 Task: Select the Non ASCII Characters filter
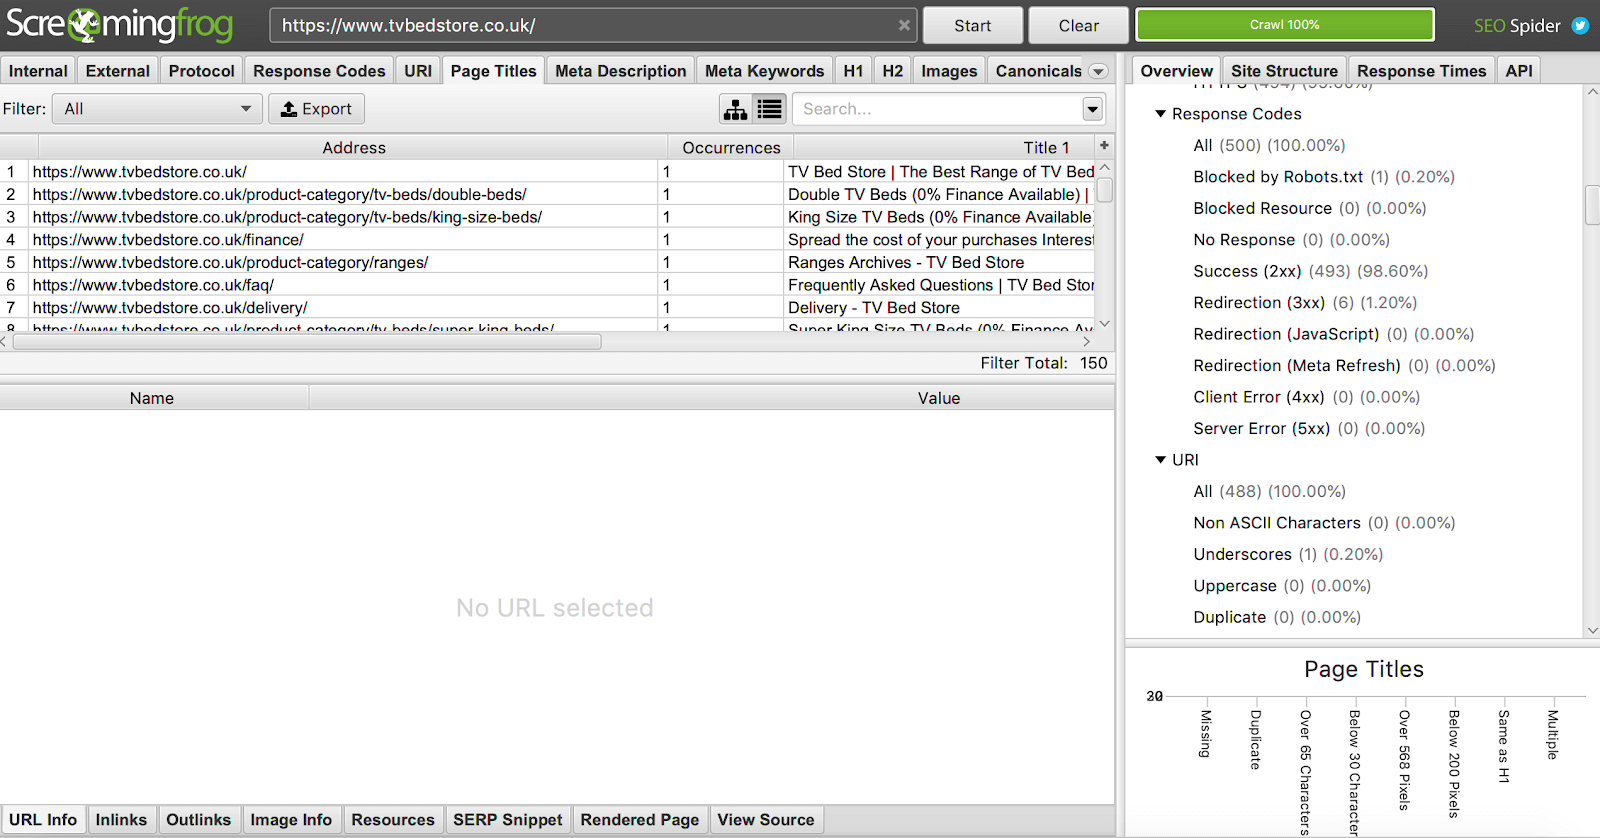(x=1324, y=523)
